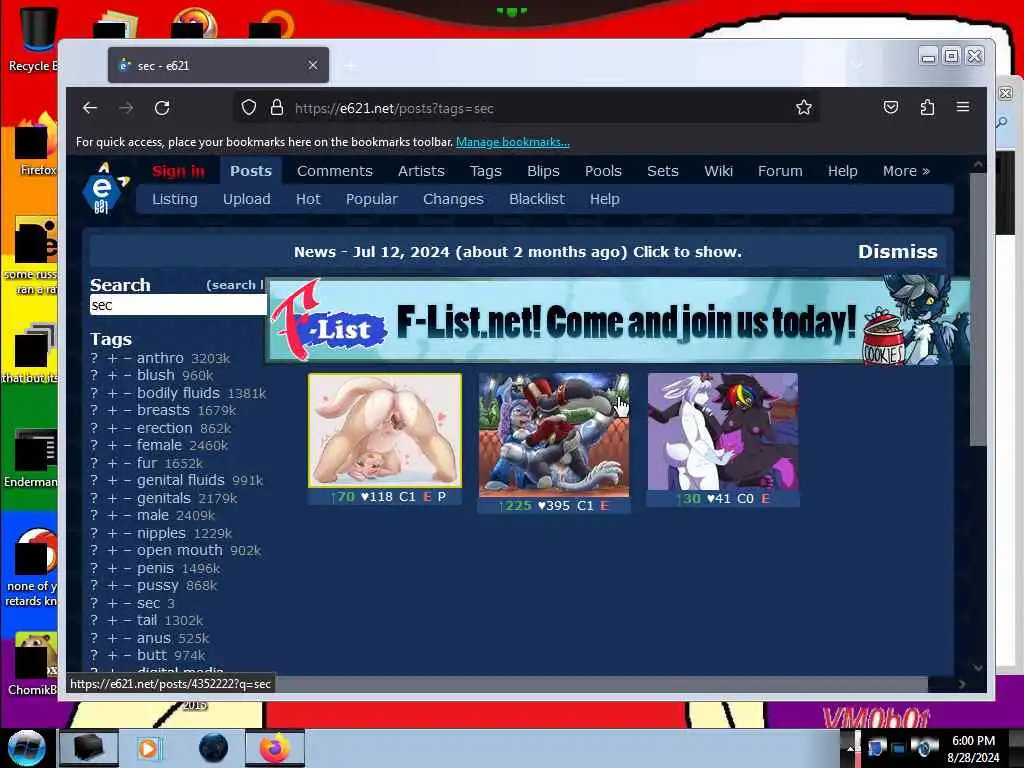Click in the tag search input field

tap(178, 305)
